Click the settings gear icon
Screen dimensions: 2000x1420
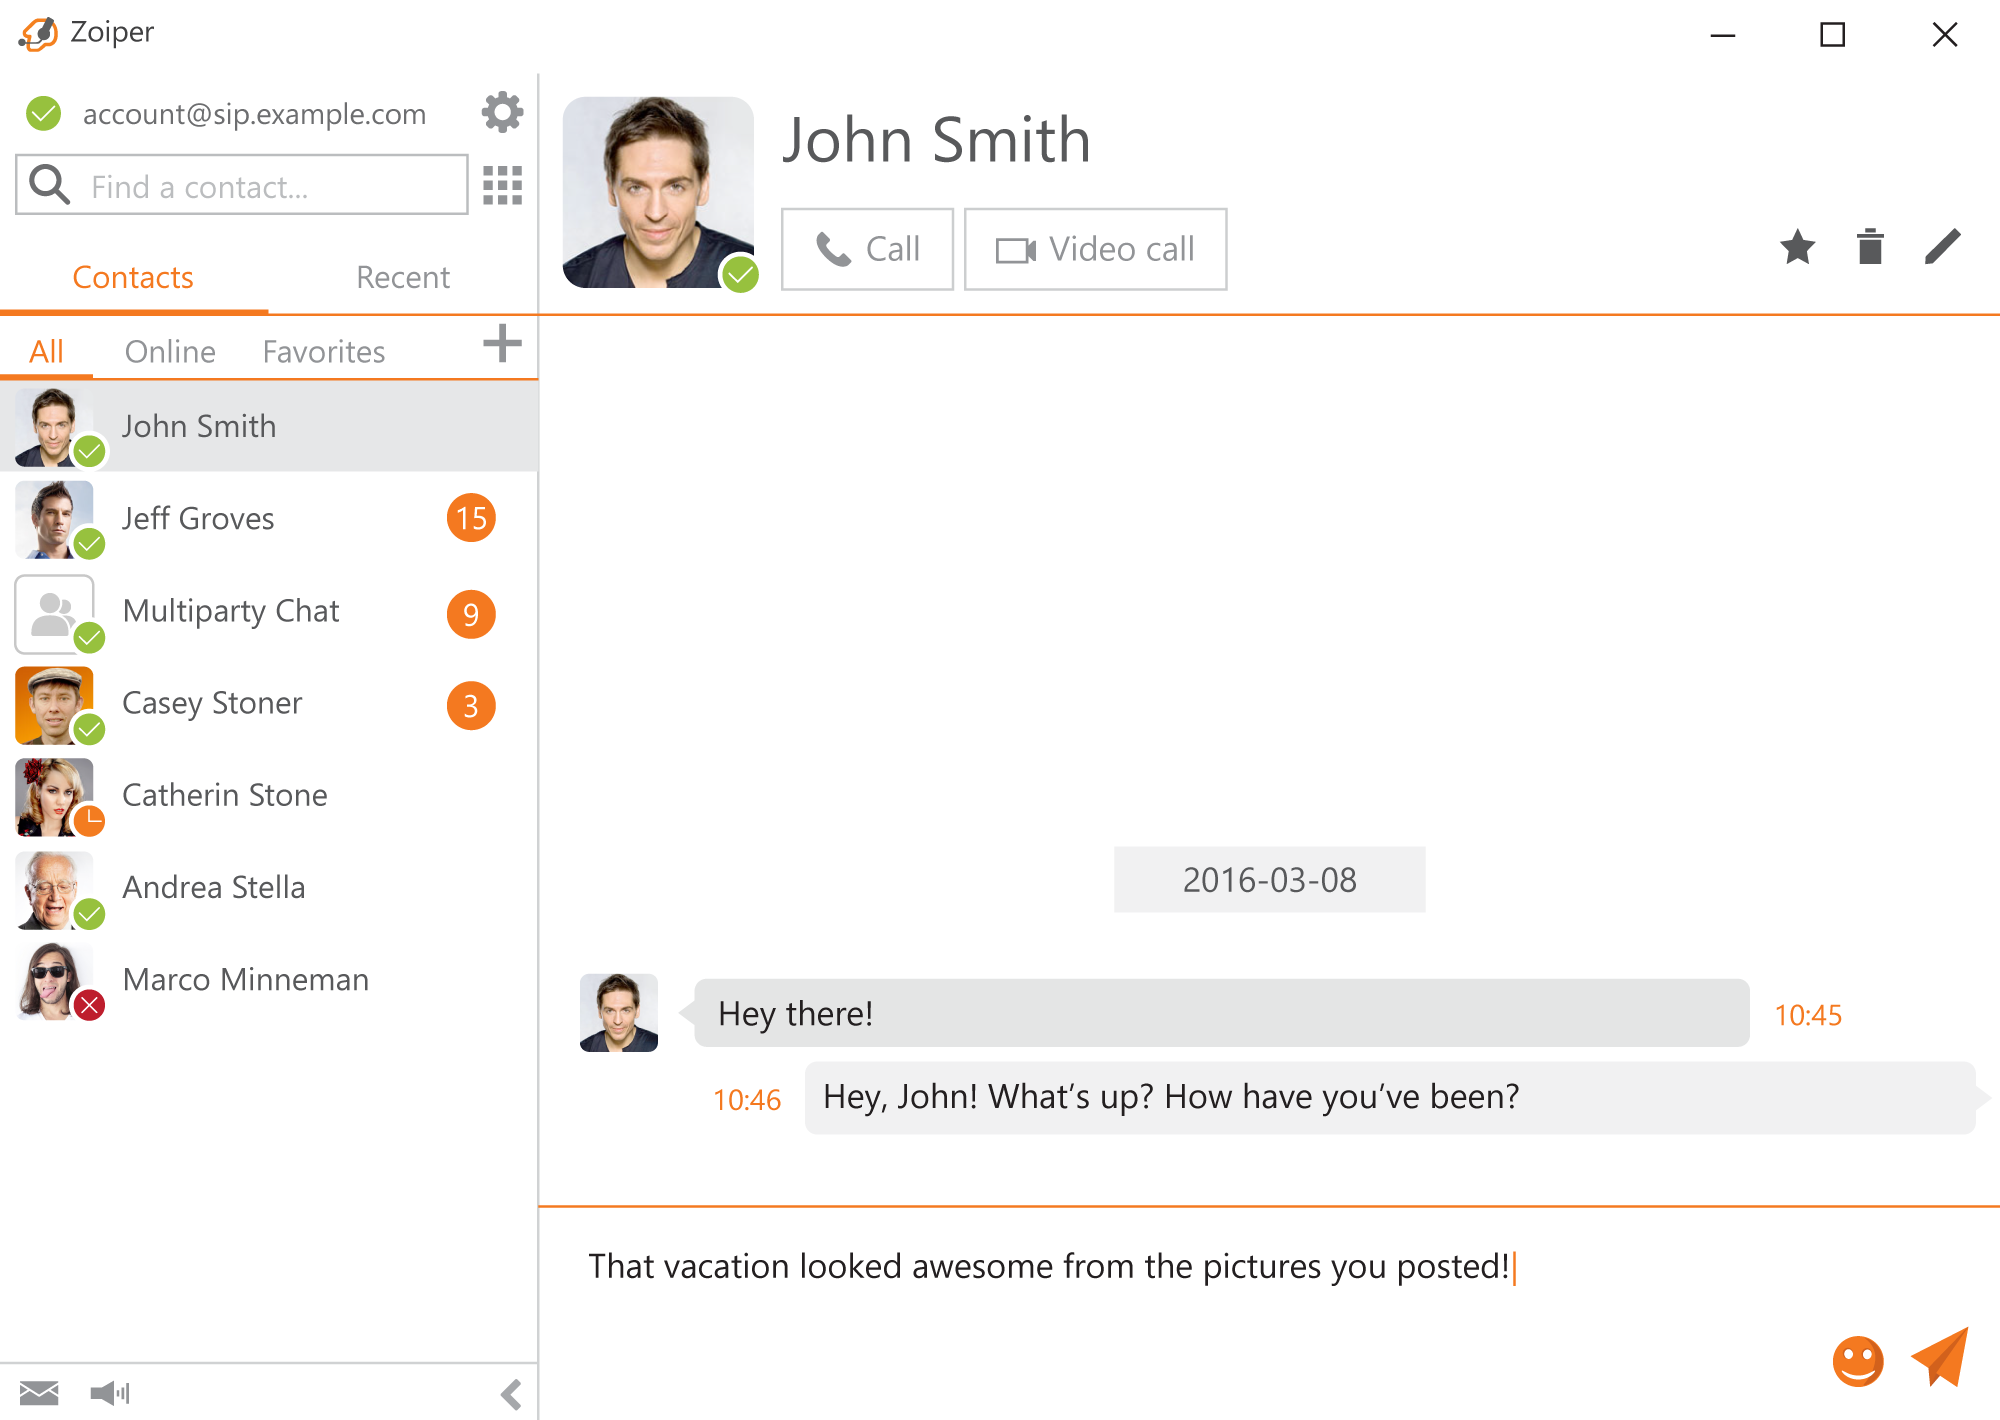click(501, 111)
